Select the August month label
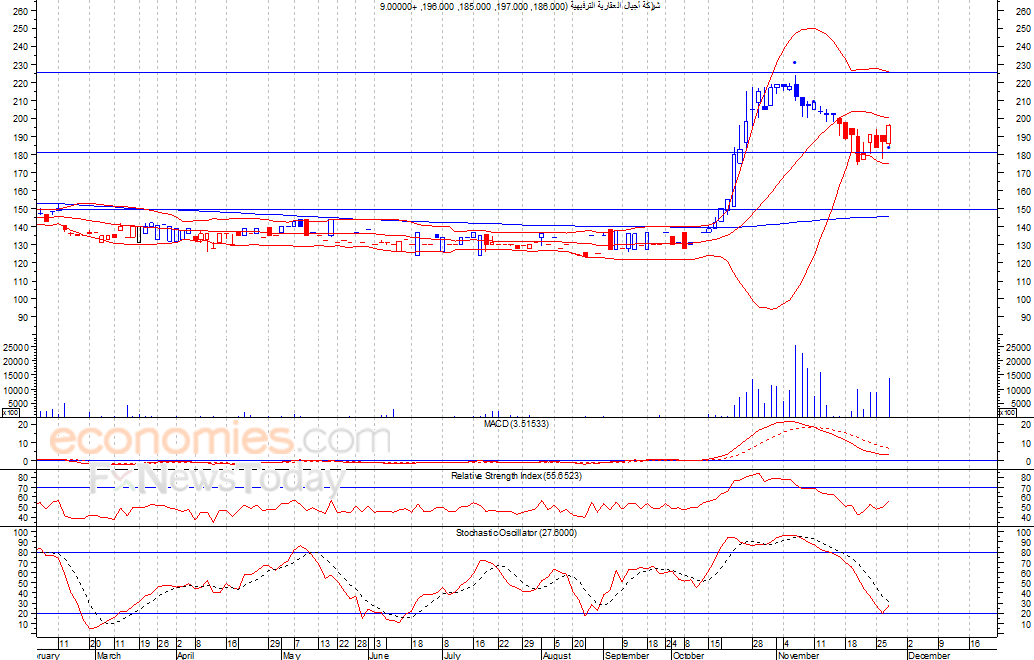The width and height of the screenshot is (1034, 660). pos(557,655)
